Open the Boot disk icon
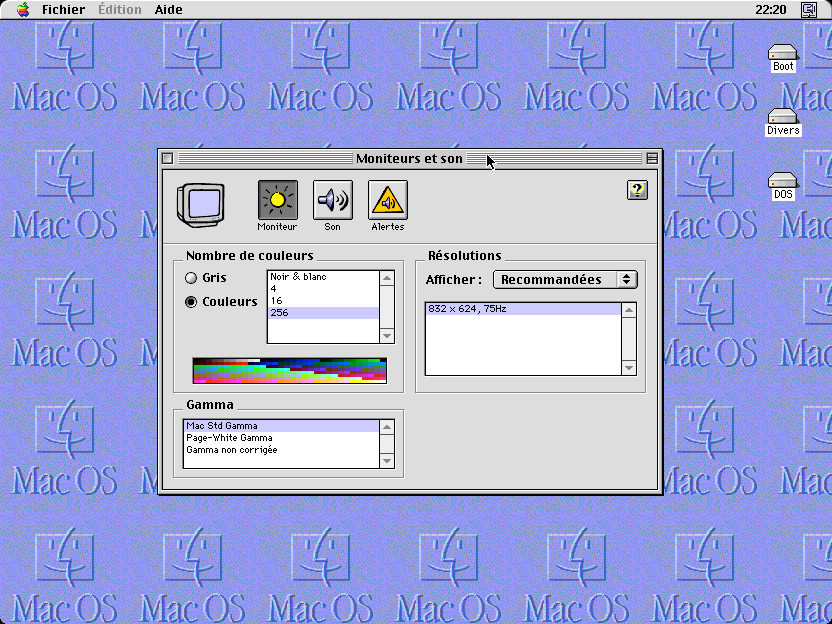The width and height of the screenshot is (832, 624). coord(783,58)
